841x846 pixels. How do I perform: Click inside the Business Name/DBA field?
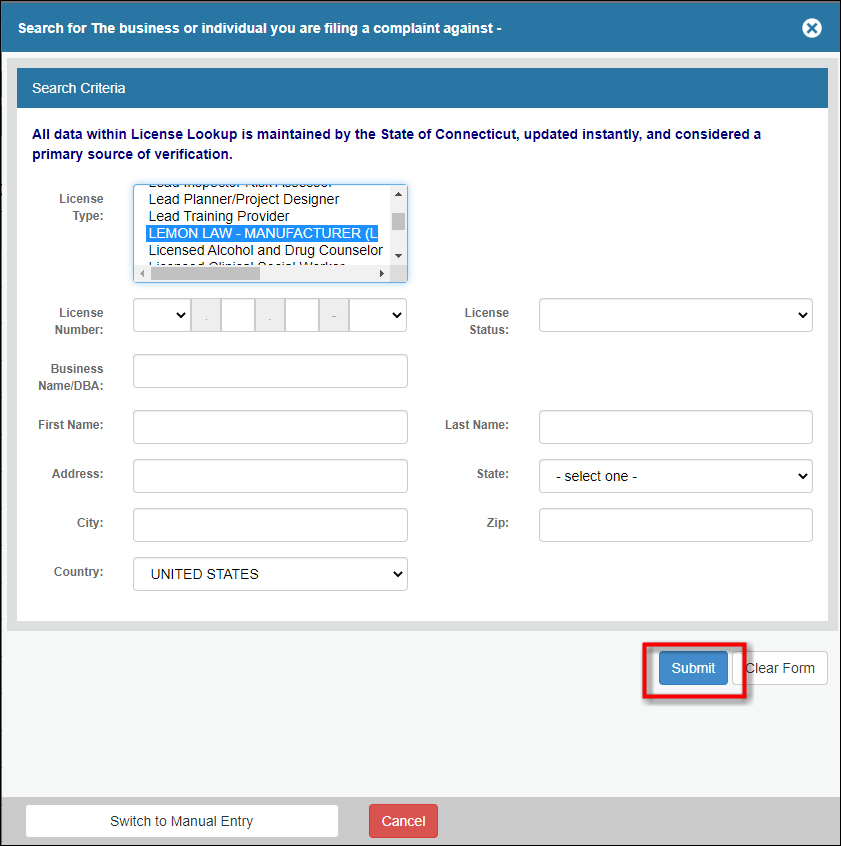pos(270,371)
